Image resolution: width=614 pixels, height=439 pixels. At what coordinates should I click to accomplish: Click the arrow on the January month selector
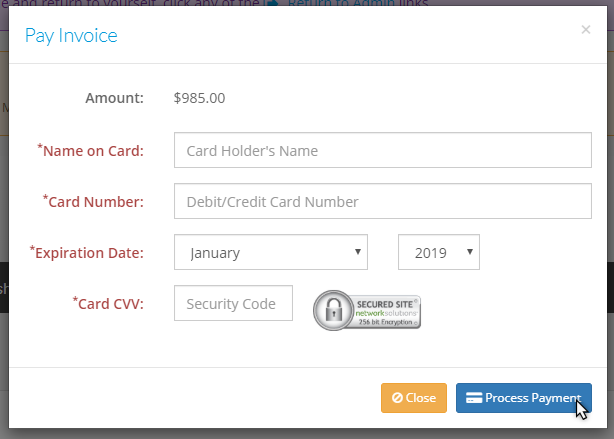(x=358, y=252)
